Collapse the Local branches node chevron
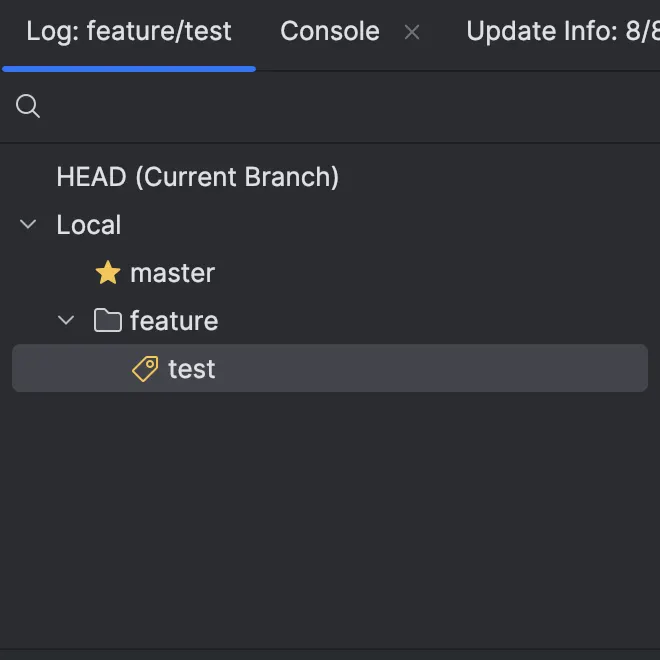The height and width of the screenshot is (660, 660). tap(28, 225)
